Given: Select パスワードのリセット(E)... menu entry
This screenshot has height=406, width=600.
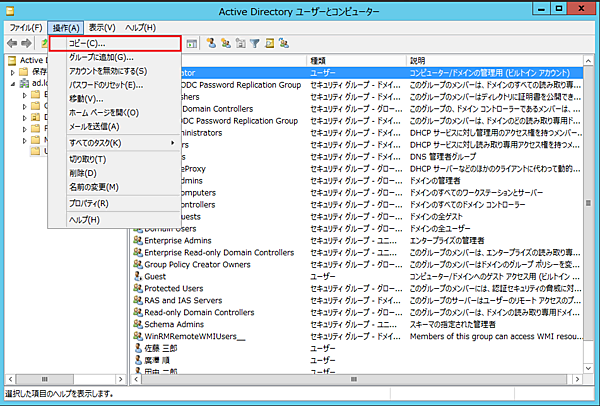Looking at the screenshot, I should [115, 85].
